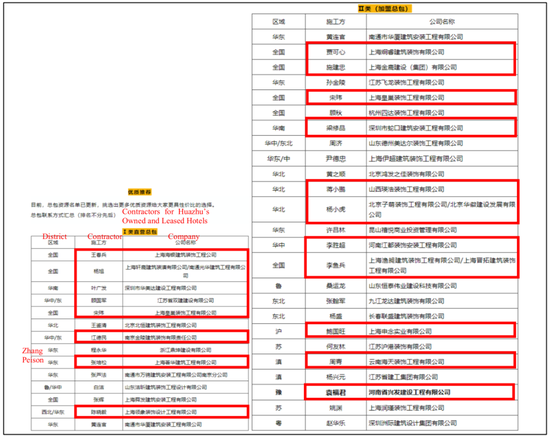Click the '西北/华东' region cell
The height and width of the screenshot is (437, 550).
pos(53,412)
